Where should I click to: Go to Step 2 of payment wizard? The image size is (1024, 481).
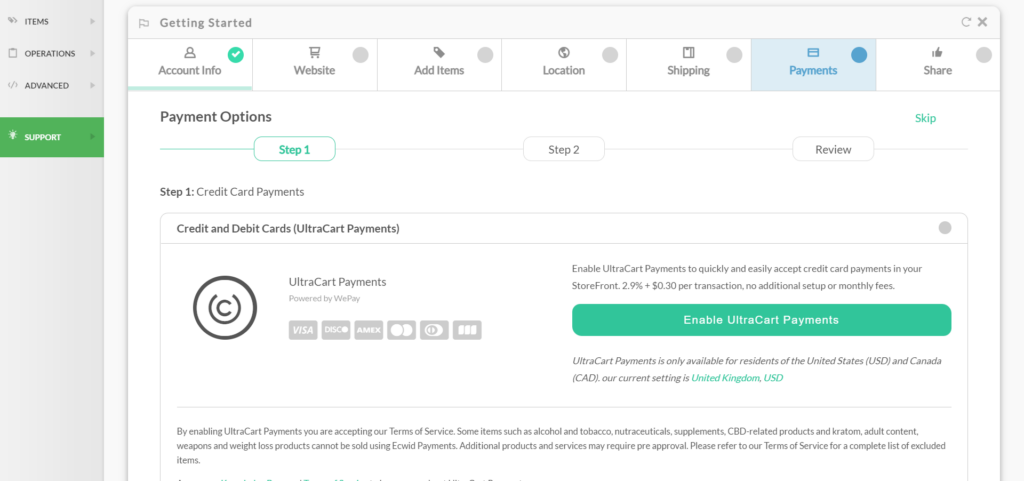(x=564, y=149)
